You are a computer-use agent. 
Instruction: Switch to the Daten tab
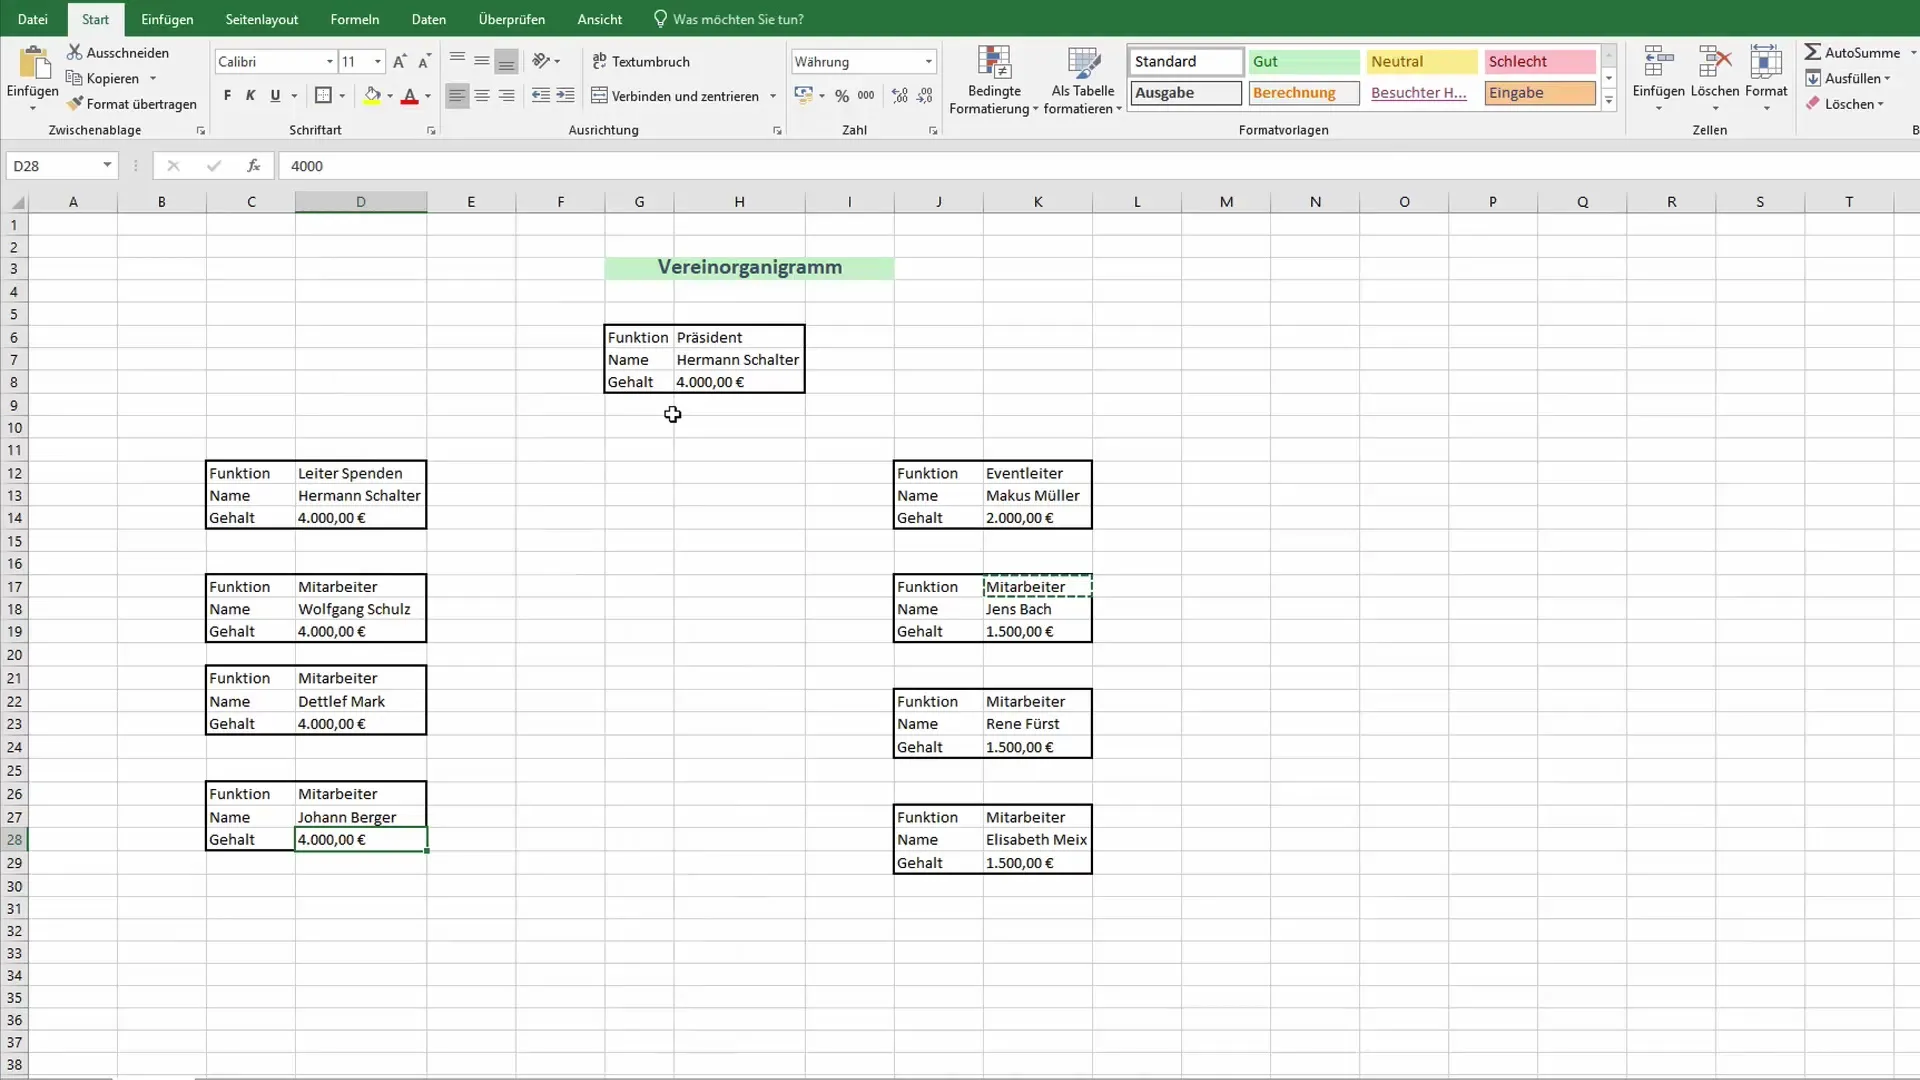[x=429, y=19]
